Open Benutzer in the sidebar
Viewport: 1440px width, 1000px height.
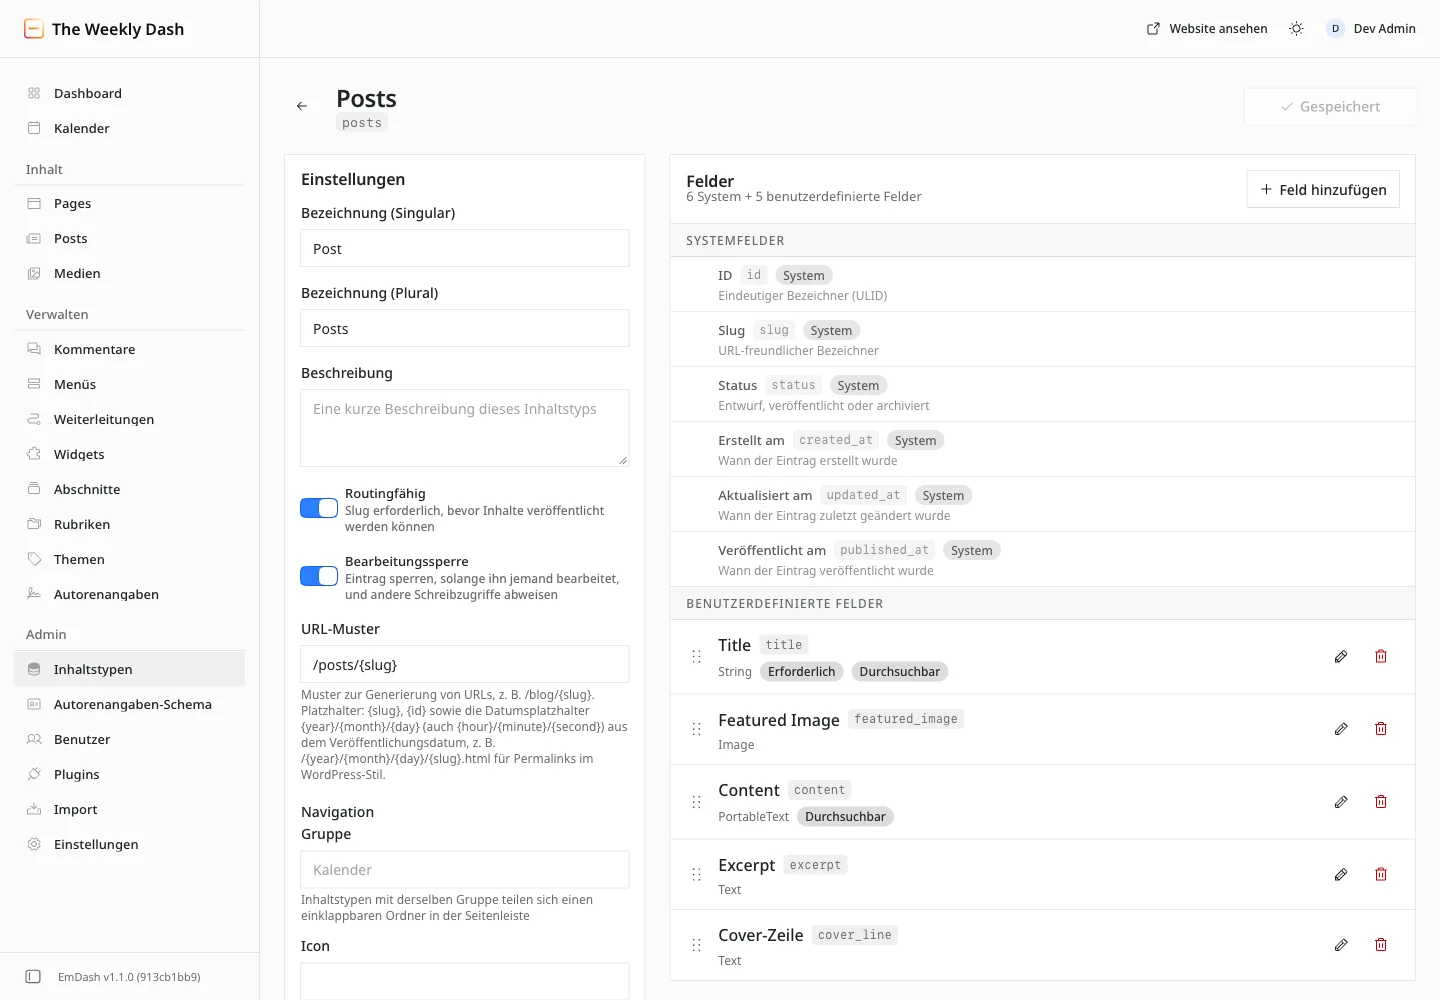(x=130, y=739)
